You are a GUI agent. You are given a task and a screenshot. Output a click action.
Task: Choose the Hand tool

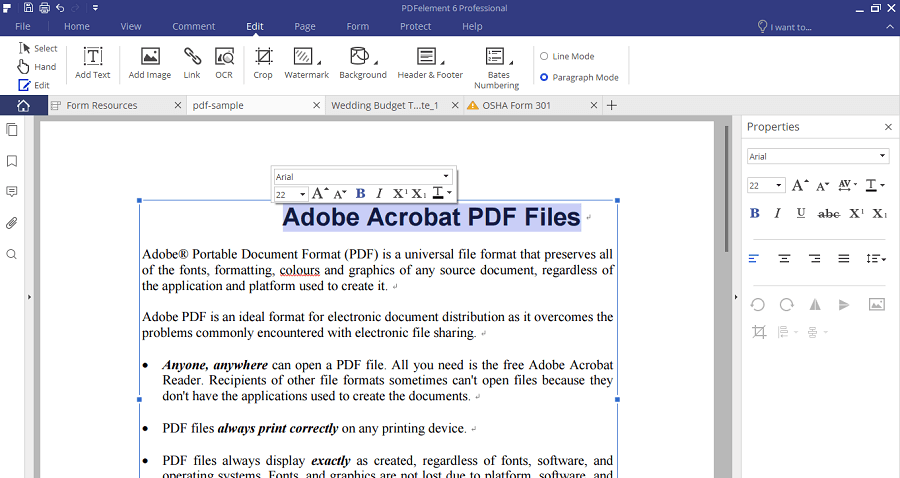(x=37, y=67)
